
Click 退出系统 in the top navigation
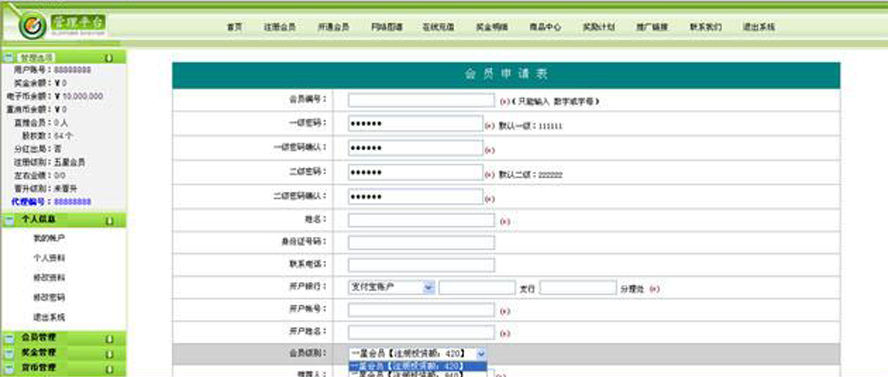pos(759,27)
